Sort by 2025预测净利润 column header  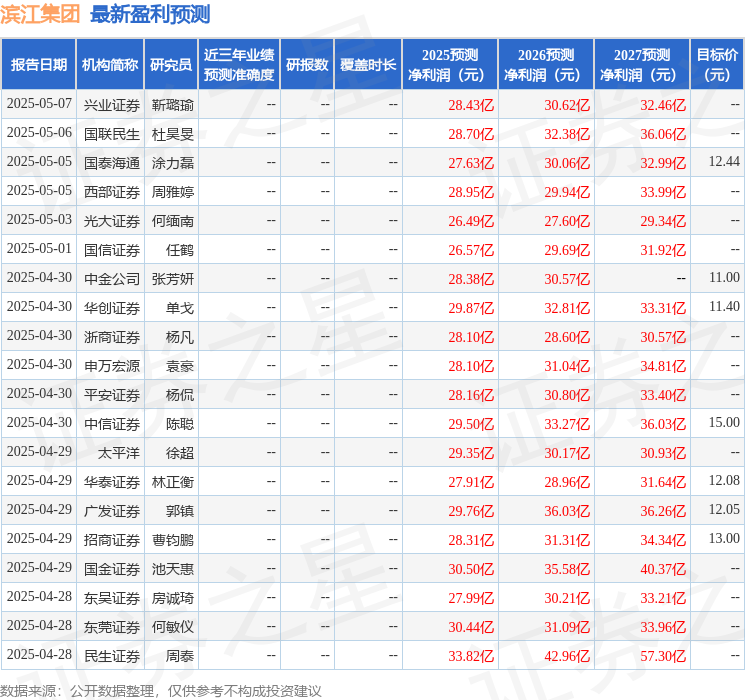[449, 65]
